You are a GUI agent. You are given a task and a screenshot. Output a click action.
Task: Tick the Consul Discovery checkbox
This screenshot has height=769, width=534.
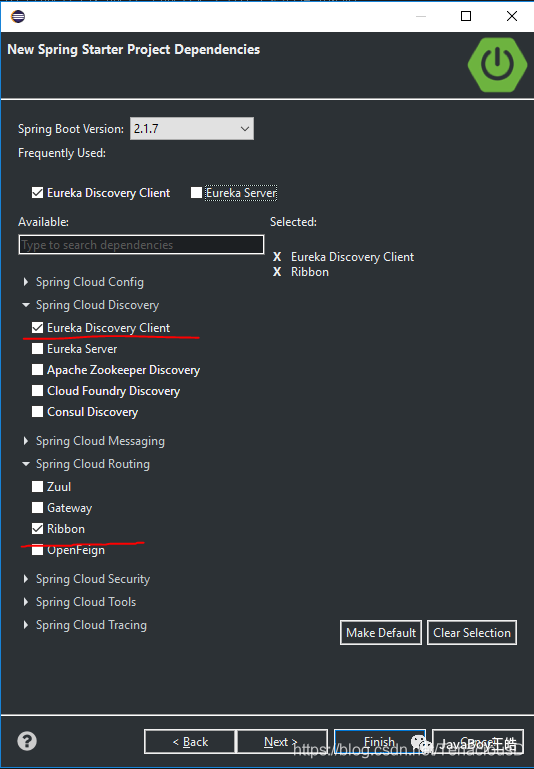tap(37, 412)
